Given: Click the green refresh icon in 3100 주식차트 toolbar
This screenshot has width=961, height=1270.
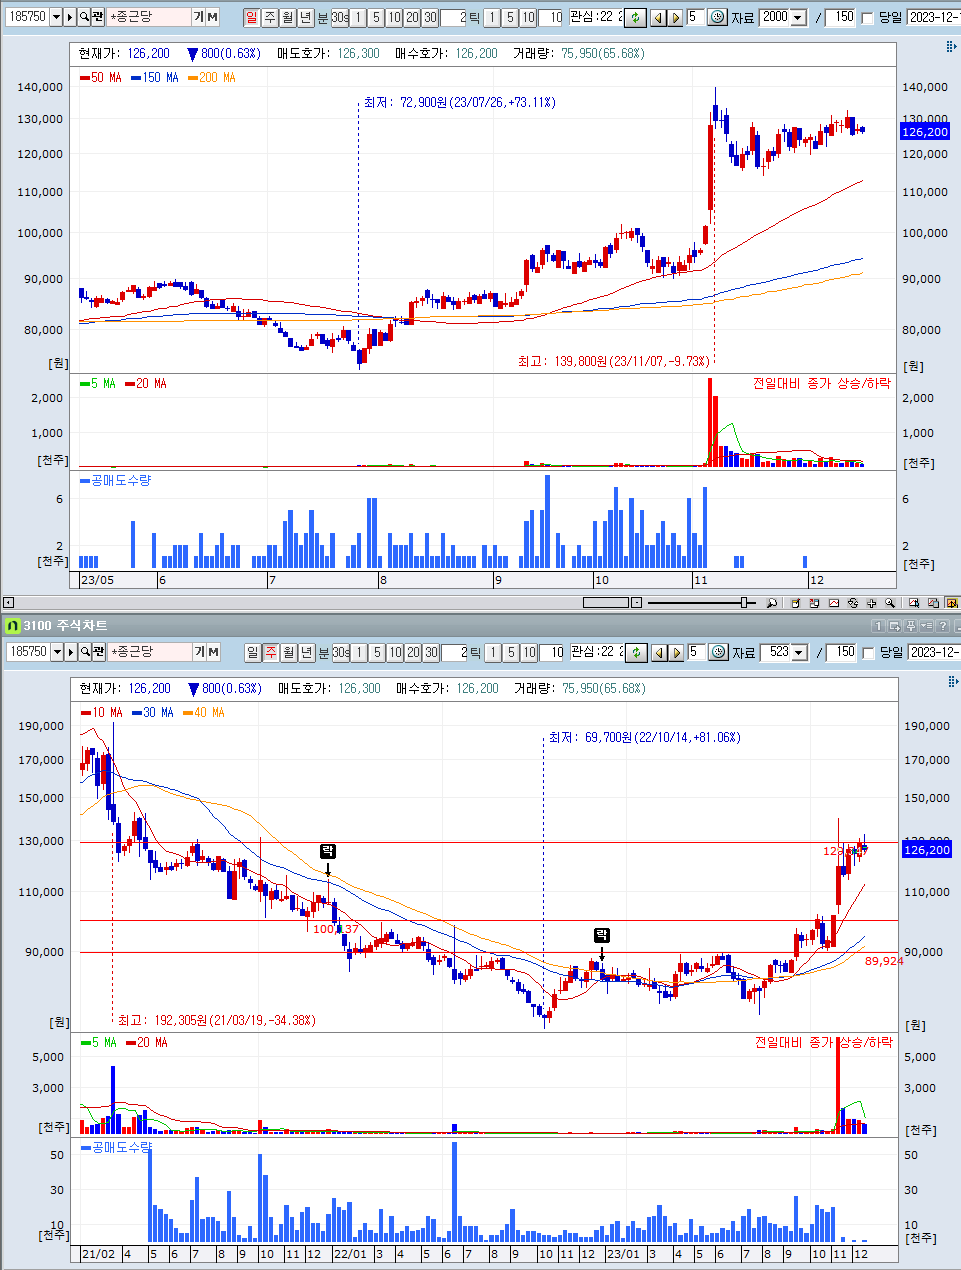Looking at the screenshot, I should point(636,652).
